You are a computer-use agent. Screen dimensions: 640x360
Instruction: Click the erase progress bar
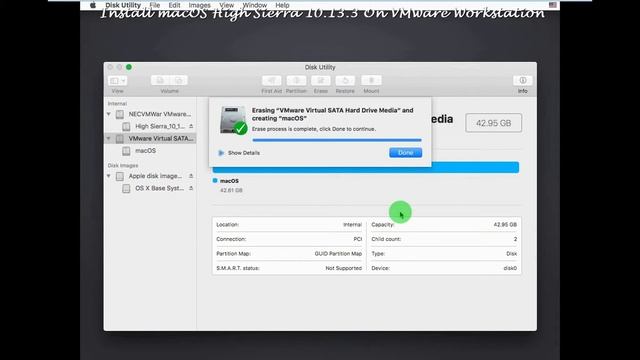[x=337, y=140]
